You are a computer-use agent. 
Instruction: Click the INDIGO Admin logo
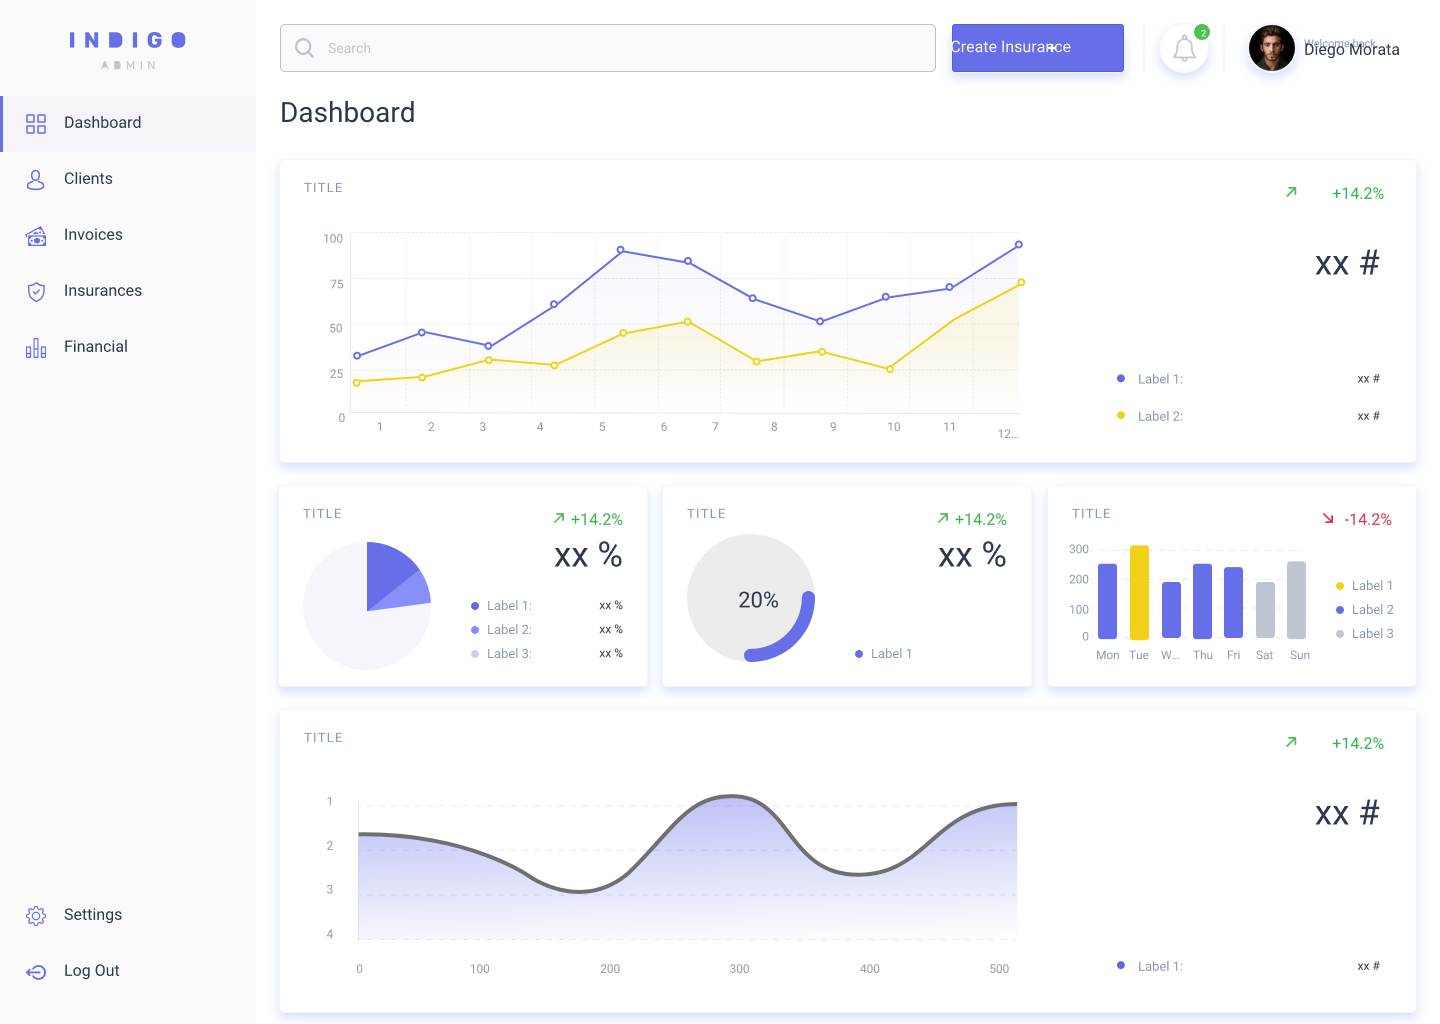pos(128,49)
